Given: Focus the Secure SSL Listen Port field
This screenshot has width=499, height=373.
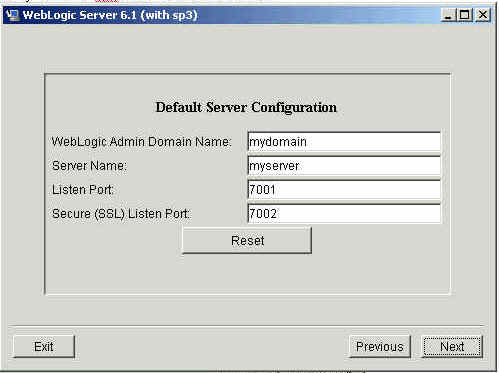Looking at the screenshot, I should tap(344, 214).
